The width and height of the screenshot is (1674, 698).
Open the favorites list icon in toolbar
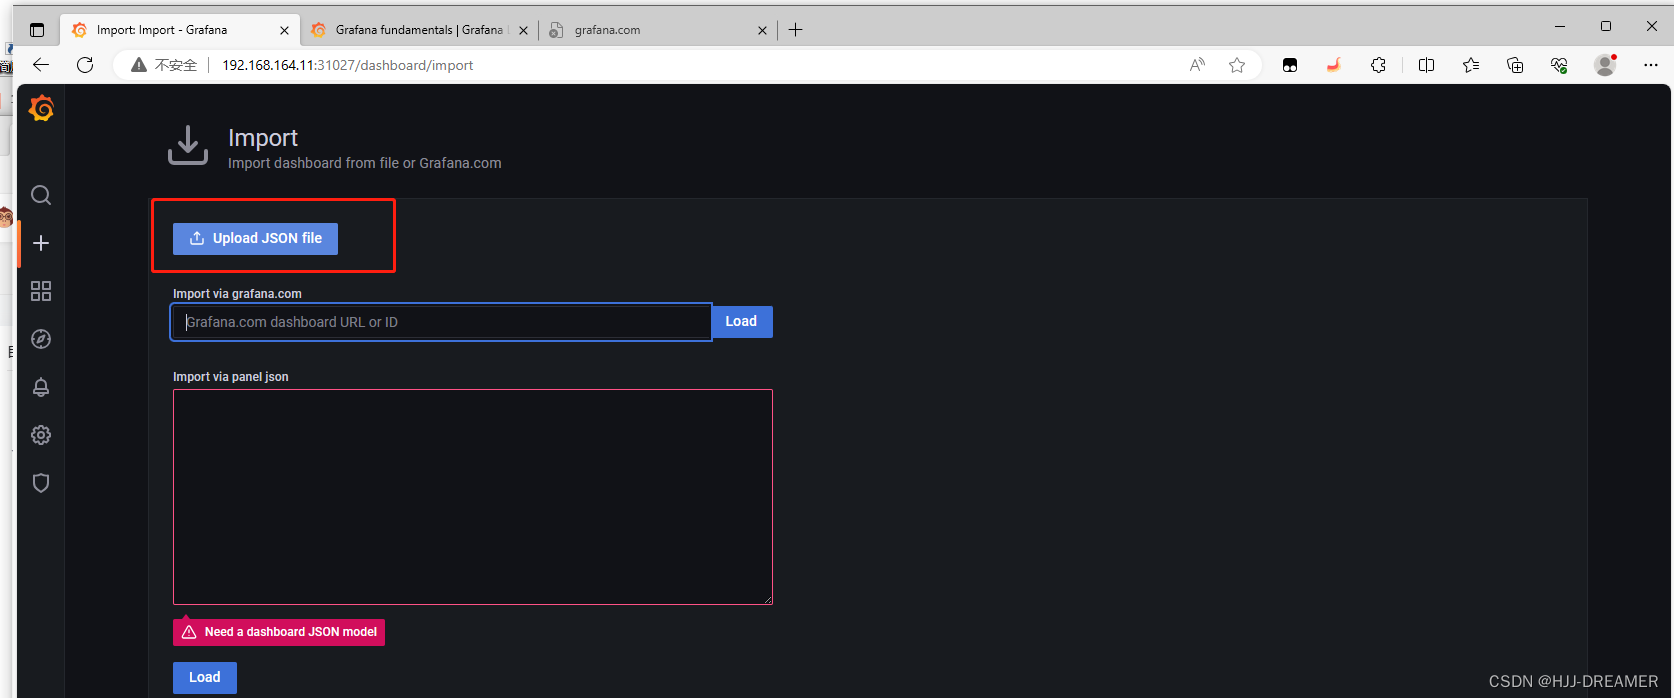(x=1470, y=65)
